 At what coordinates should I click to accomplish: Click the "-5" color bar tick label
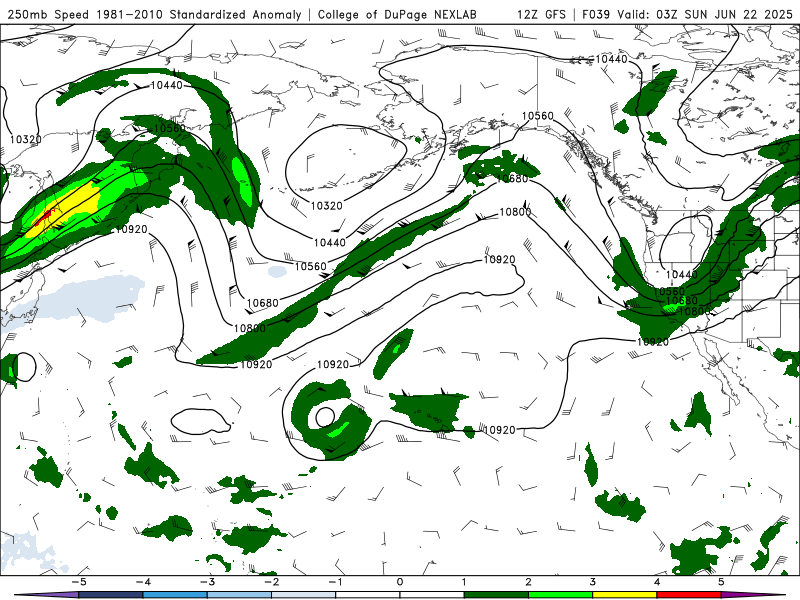tap(79, 582)
